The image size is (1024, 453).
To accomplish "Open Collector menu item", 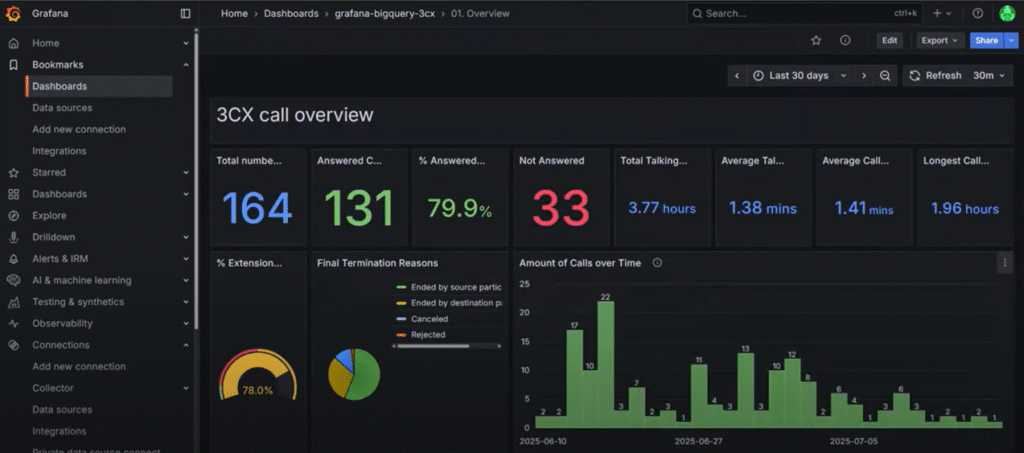I will [x=53, y=388].
